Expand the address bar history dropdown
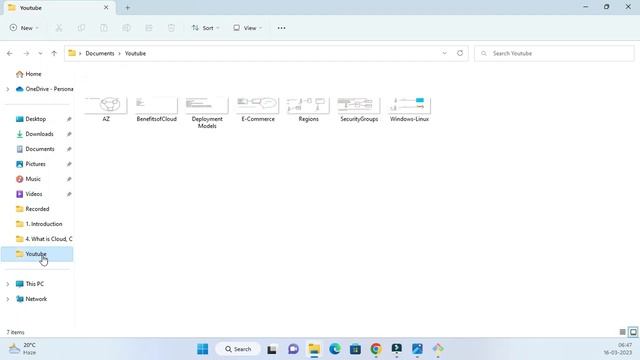 tap(444, 53)
